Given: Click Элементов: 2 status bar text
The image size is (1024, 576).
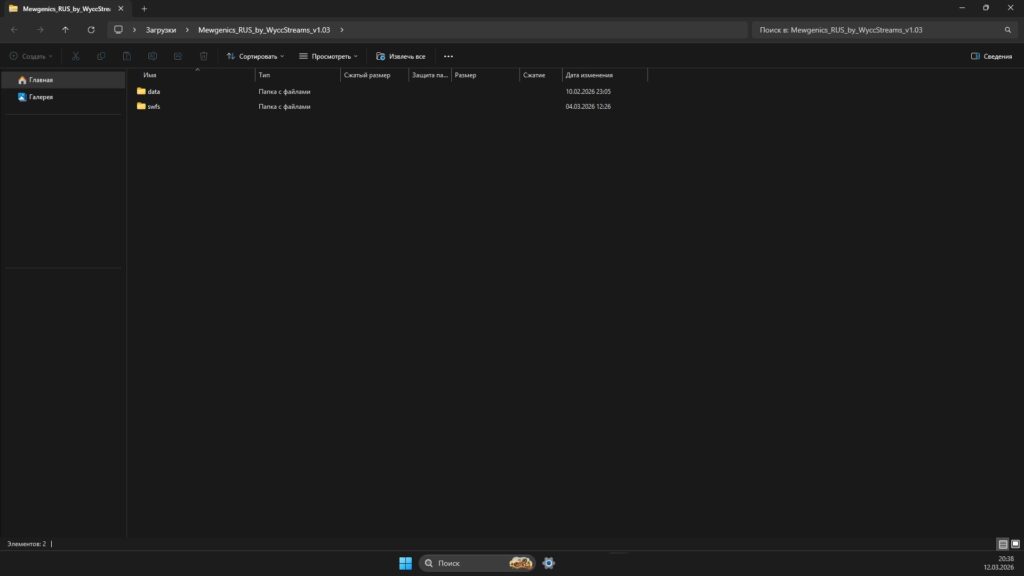Looking at the screenshot, I should point(27,543).
